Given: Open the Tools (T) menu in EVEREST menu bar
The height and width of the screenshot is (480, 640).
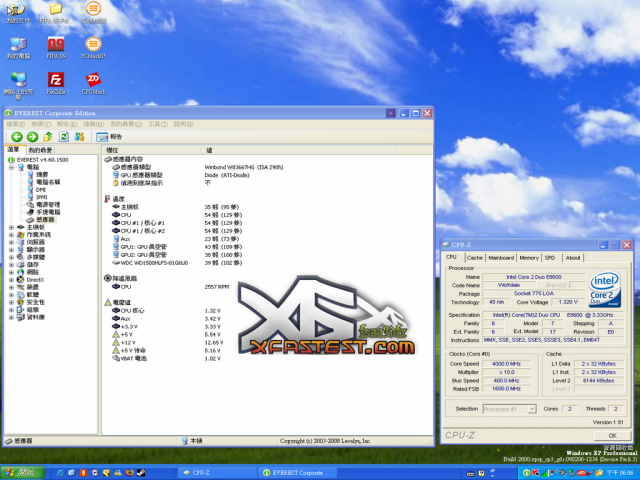Looking at the screenshot, I should click(x=158, y=124).
